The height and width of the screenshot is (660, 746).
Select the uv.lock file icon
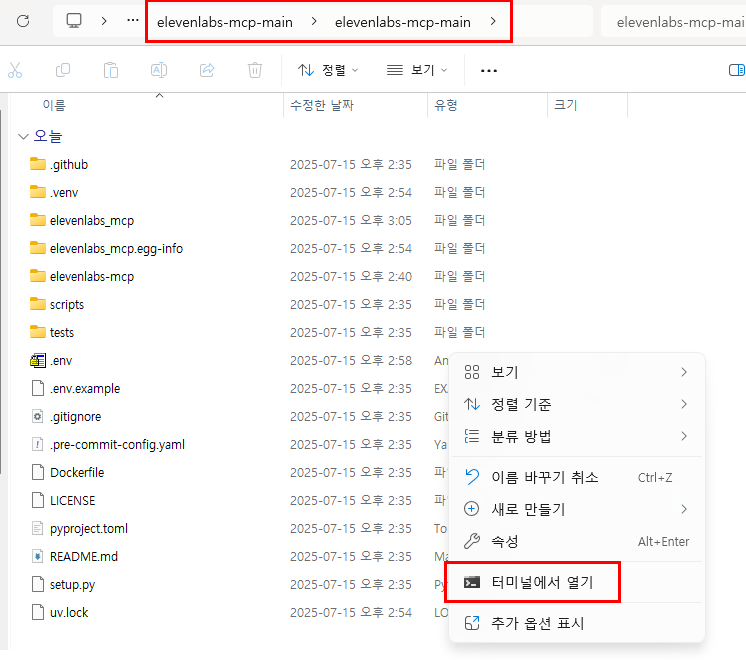click(x=38, y=612)
